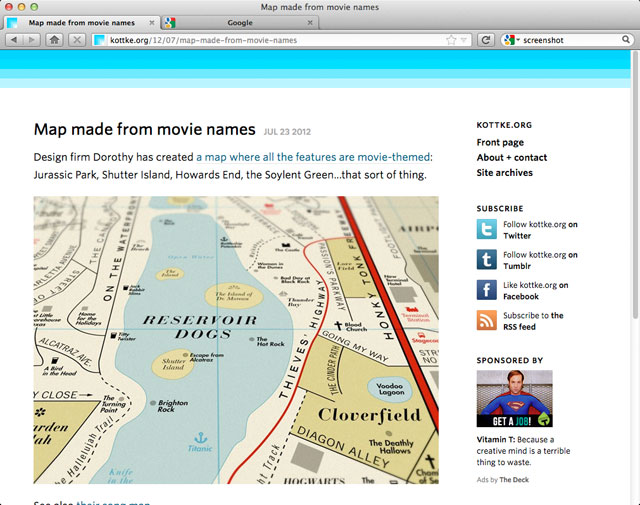Open the Google search engine dropdown
This screenshot has height=505, width=640.
[510, 40]
